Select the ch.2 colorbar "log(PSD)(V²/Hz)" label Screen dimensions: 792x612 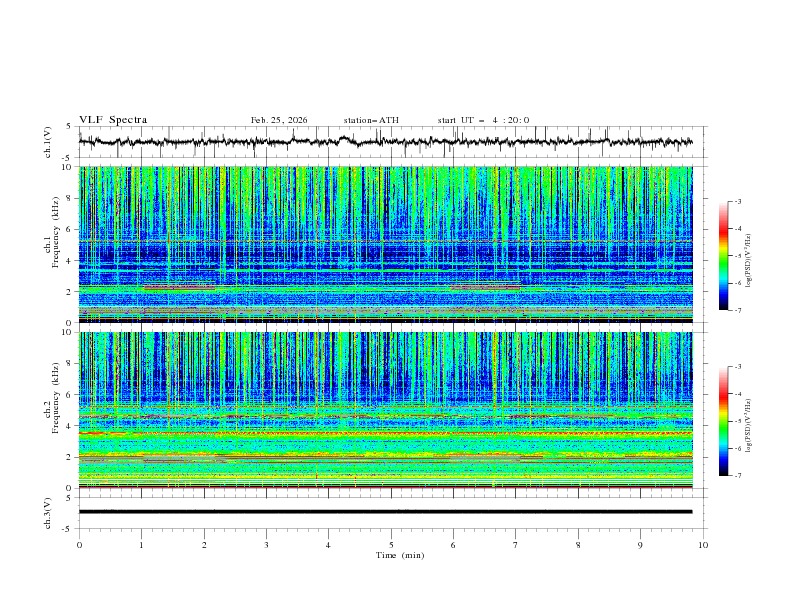tap(748, 425)
